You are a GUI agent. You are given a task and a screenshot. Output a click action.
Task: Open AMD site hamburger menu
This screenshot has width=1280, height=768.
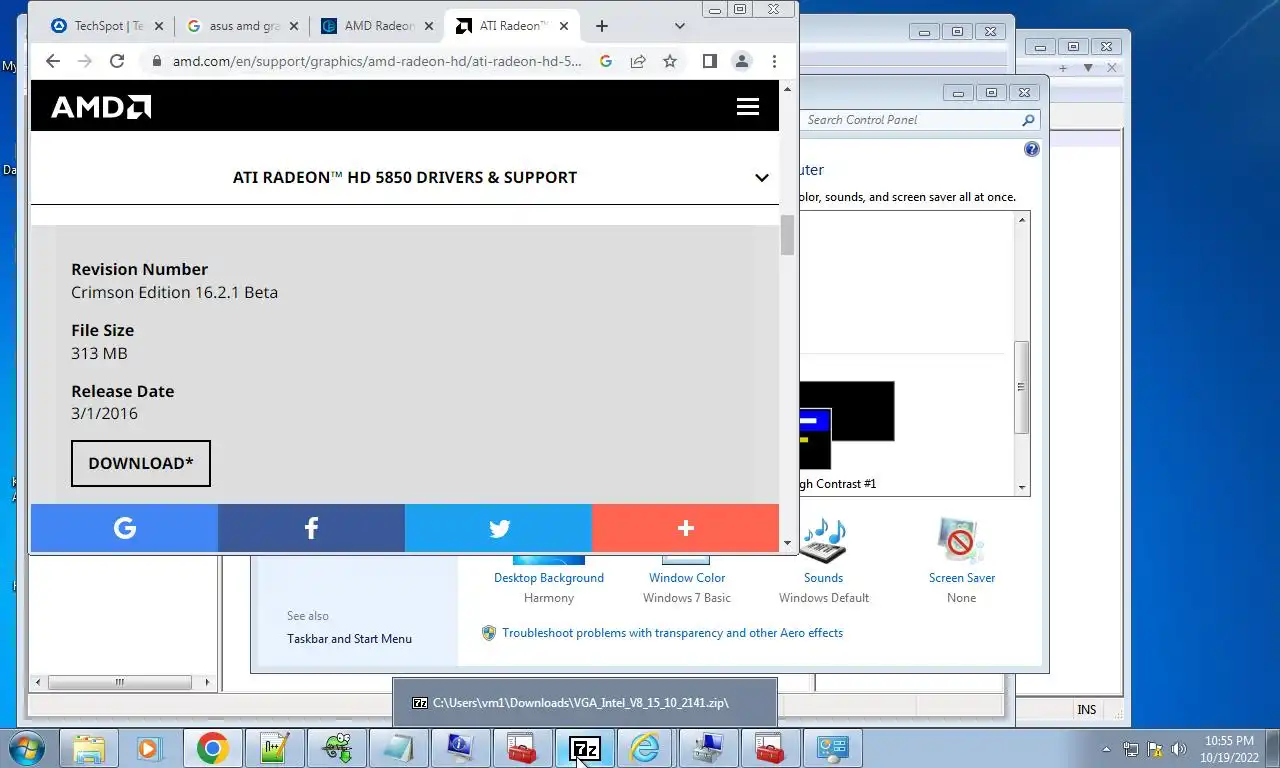click(748, 107)
